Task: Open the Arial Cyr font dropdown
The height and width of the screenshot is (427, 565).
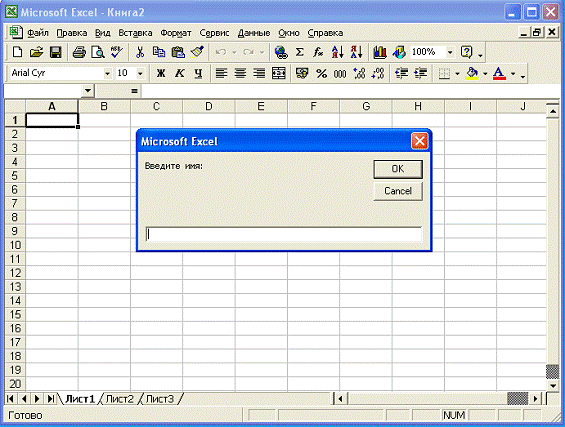Action: click(107, 74)
